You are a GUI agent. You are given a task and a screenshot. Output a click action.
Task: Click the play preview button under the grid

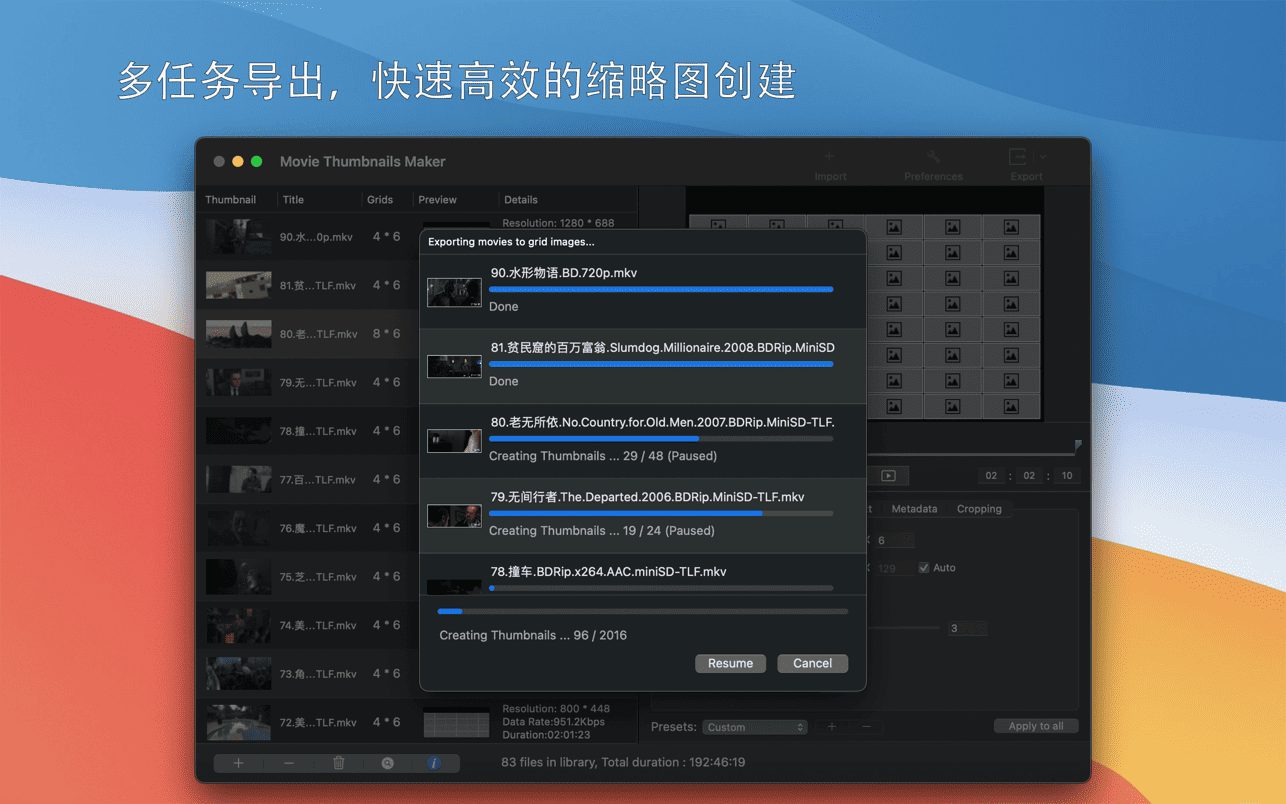[888, 476]
